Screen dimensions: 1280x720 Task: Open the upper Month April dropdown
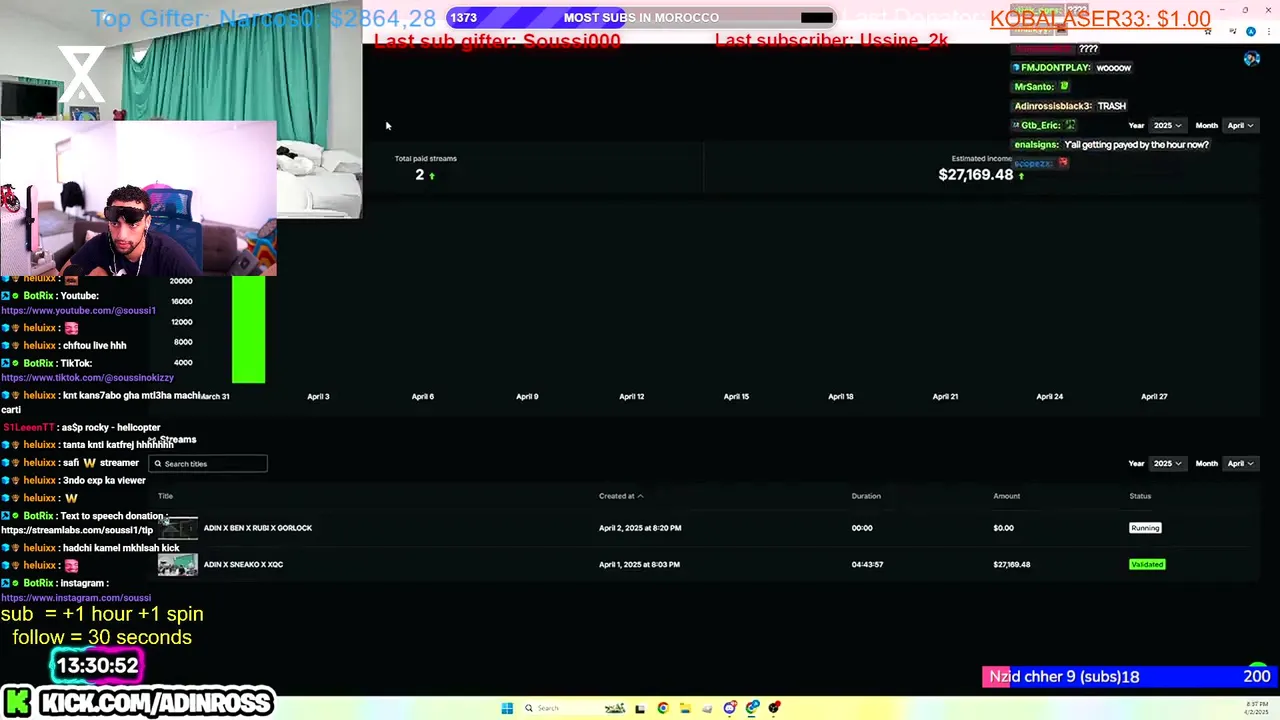coord(1240,126)
